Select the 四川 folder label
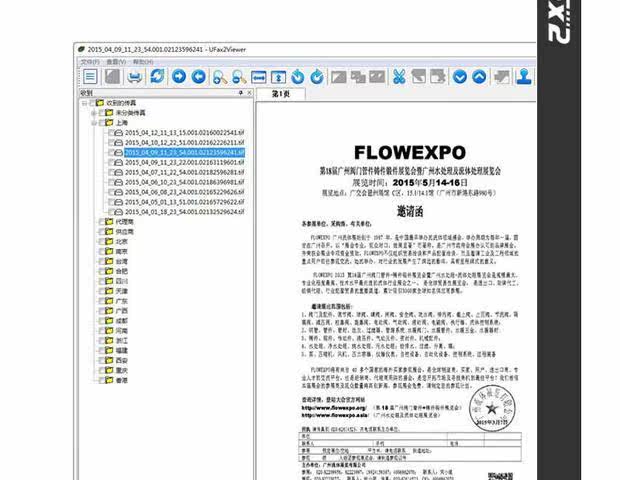 tap(122, 281)
